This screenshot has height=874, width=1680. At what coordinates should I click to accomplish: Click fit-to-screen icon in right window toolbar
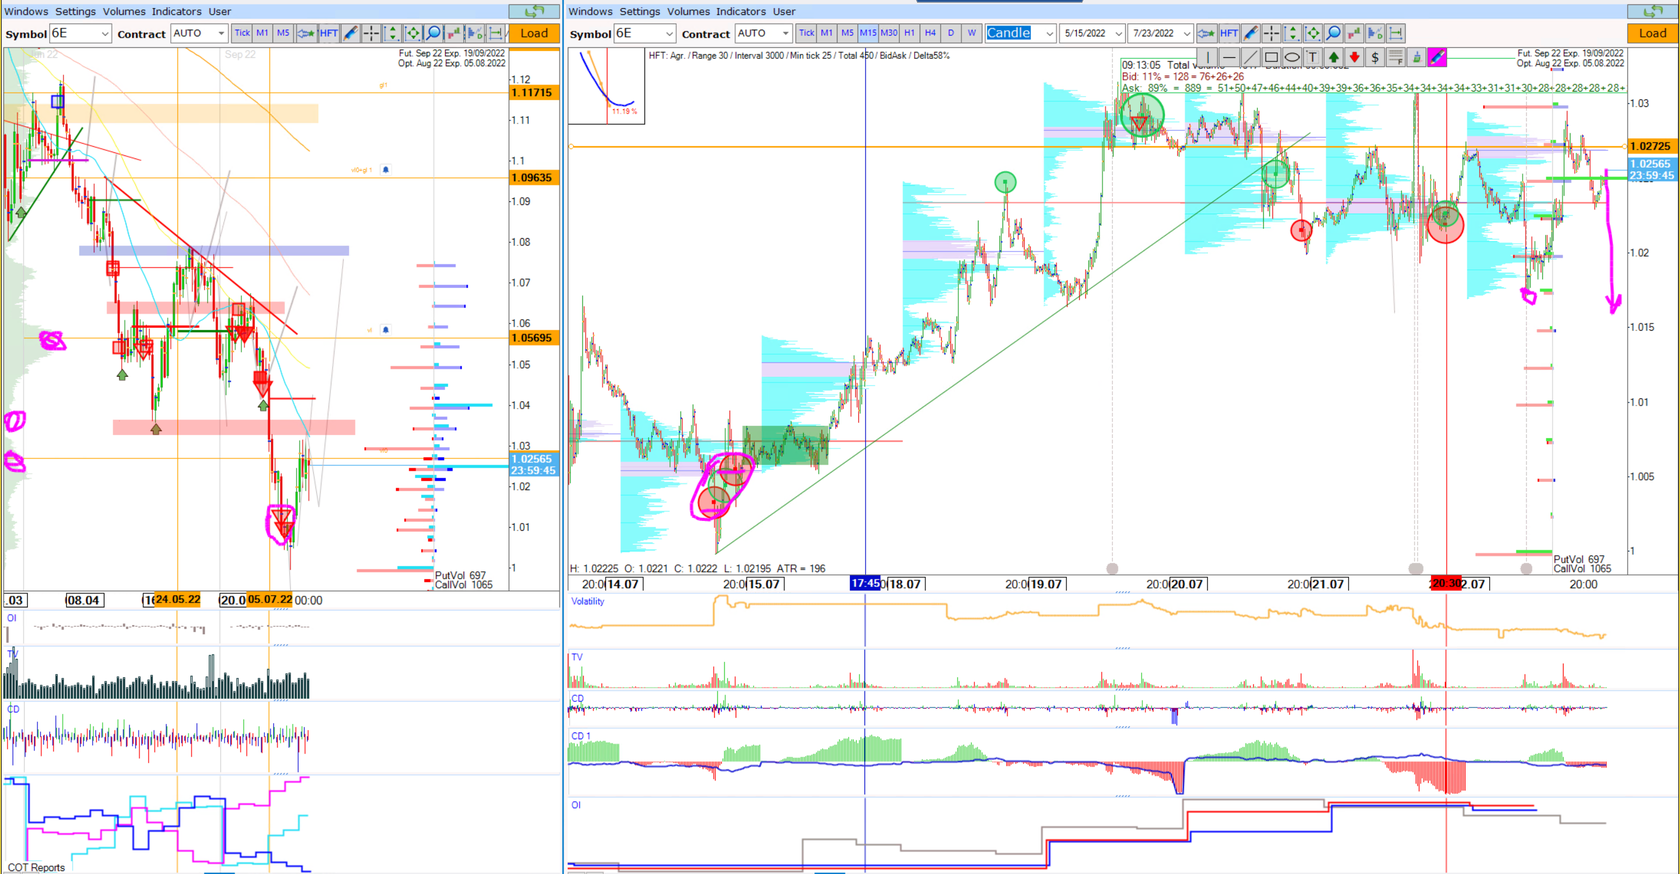(x=1313, y=33)
